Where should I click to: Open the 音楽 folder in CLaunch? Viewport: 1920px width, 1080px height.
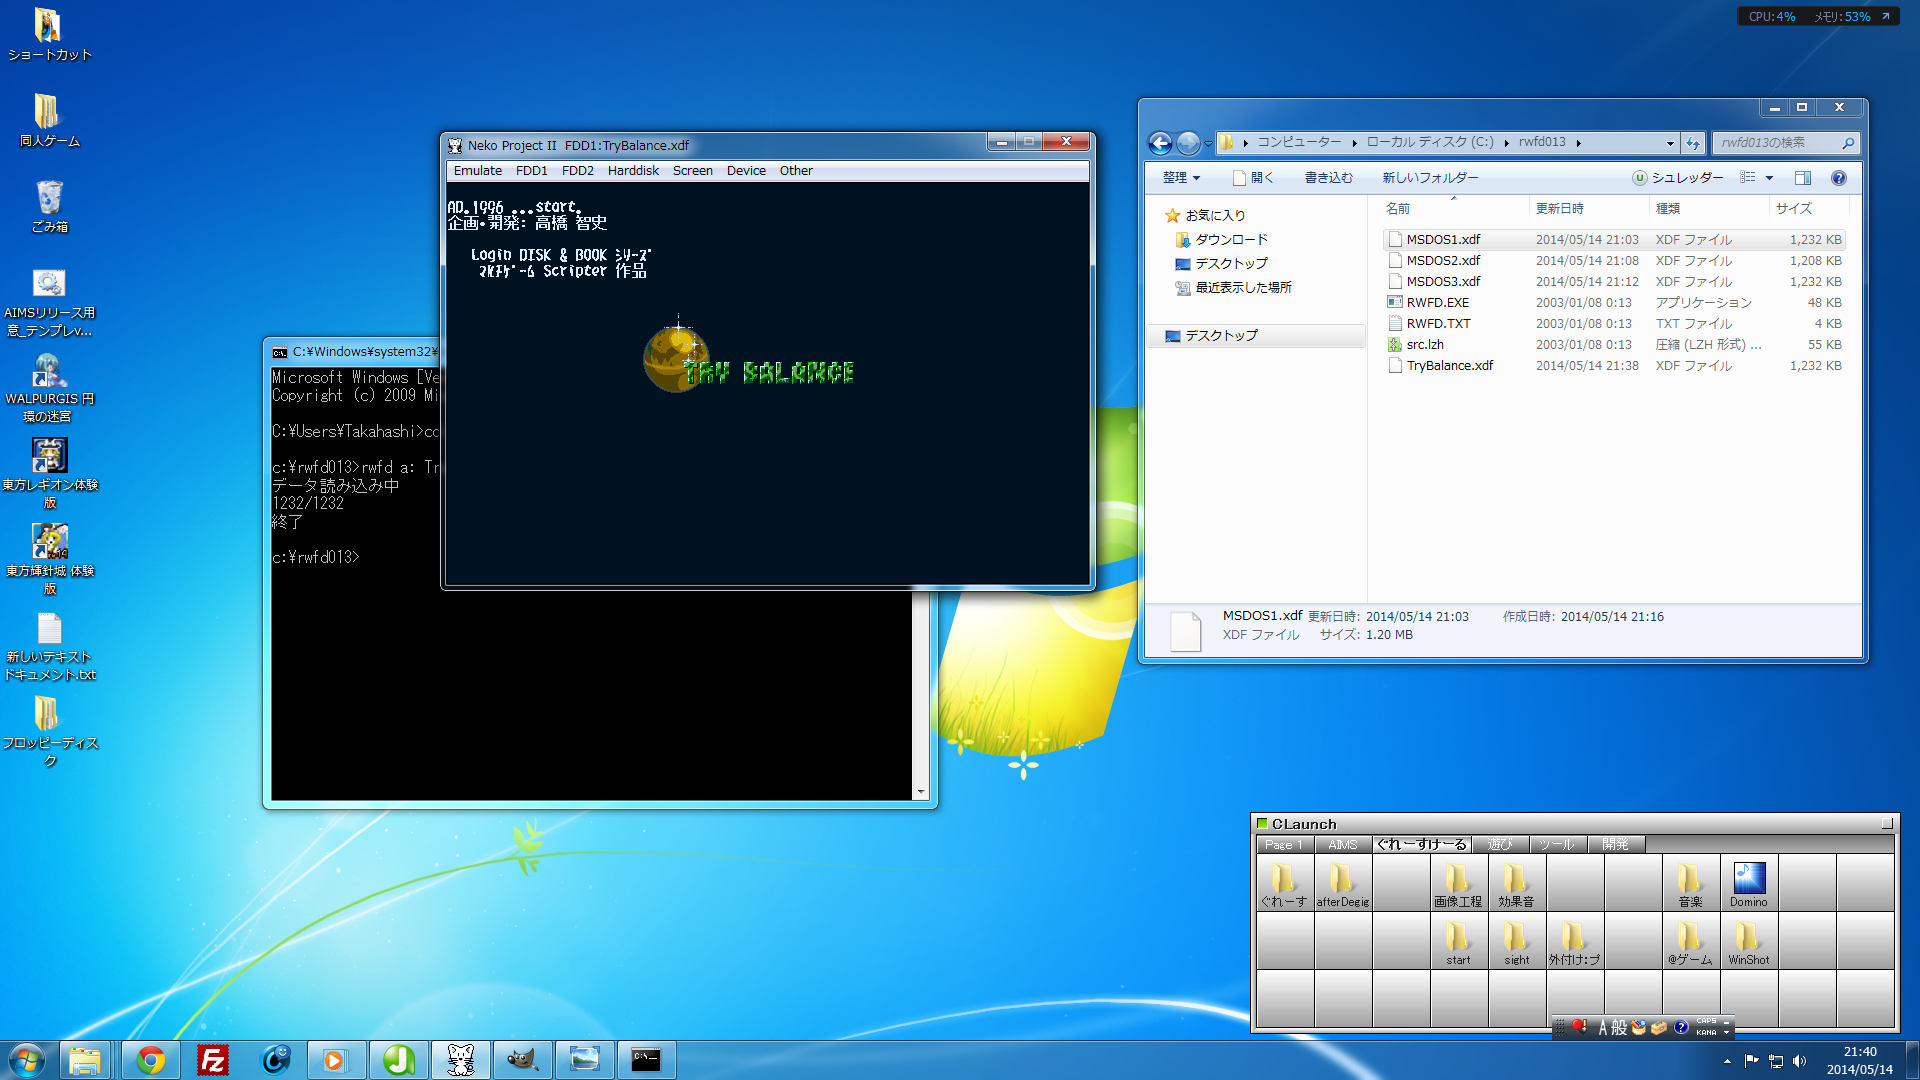pyautogui.click(x=1690, y=883)
